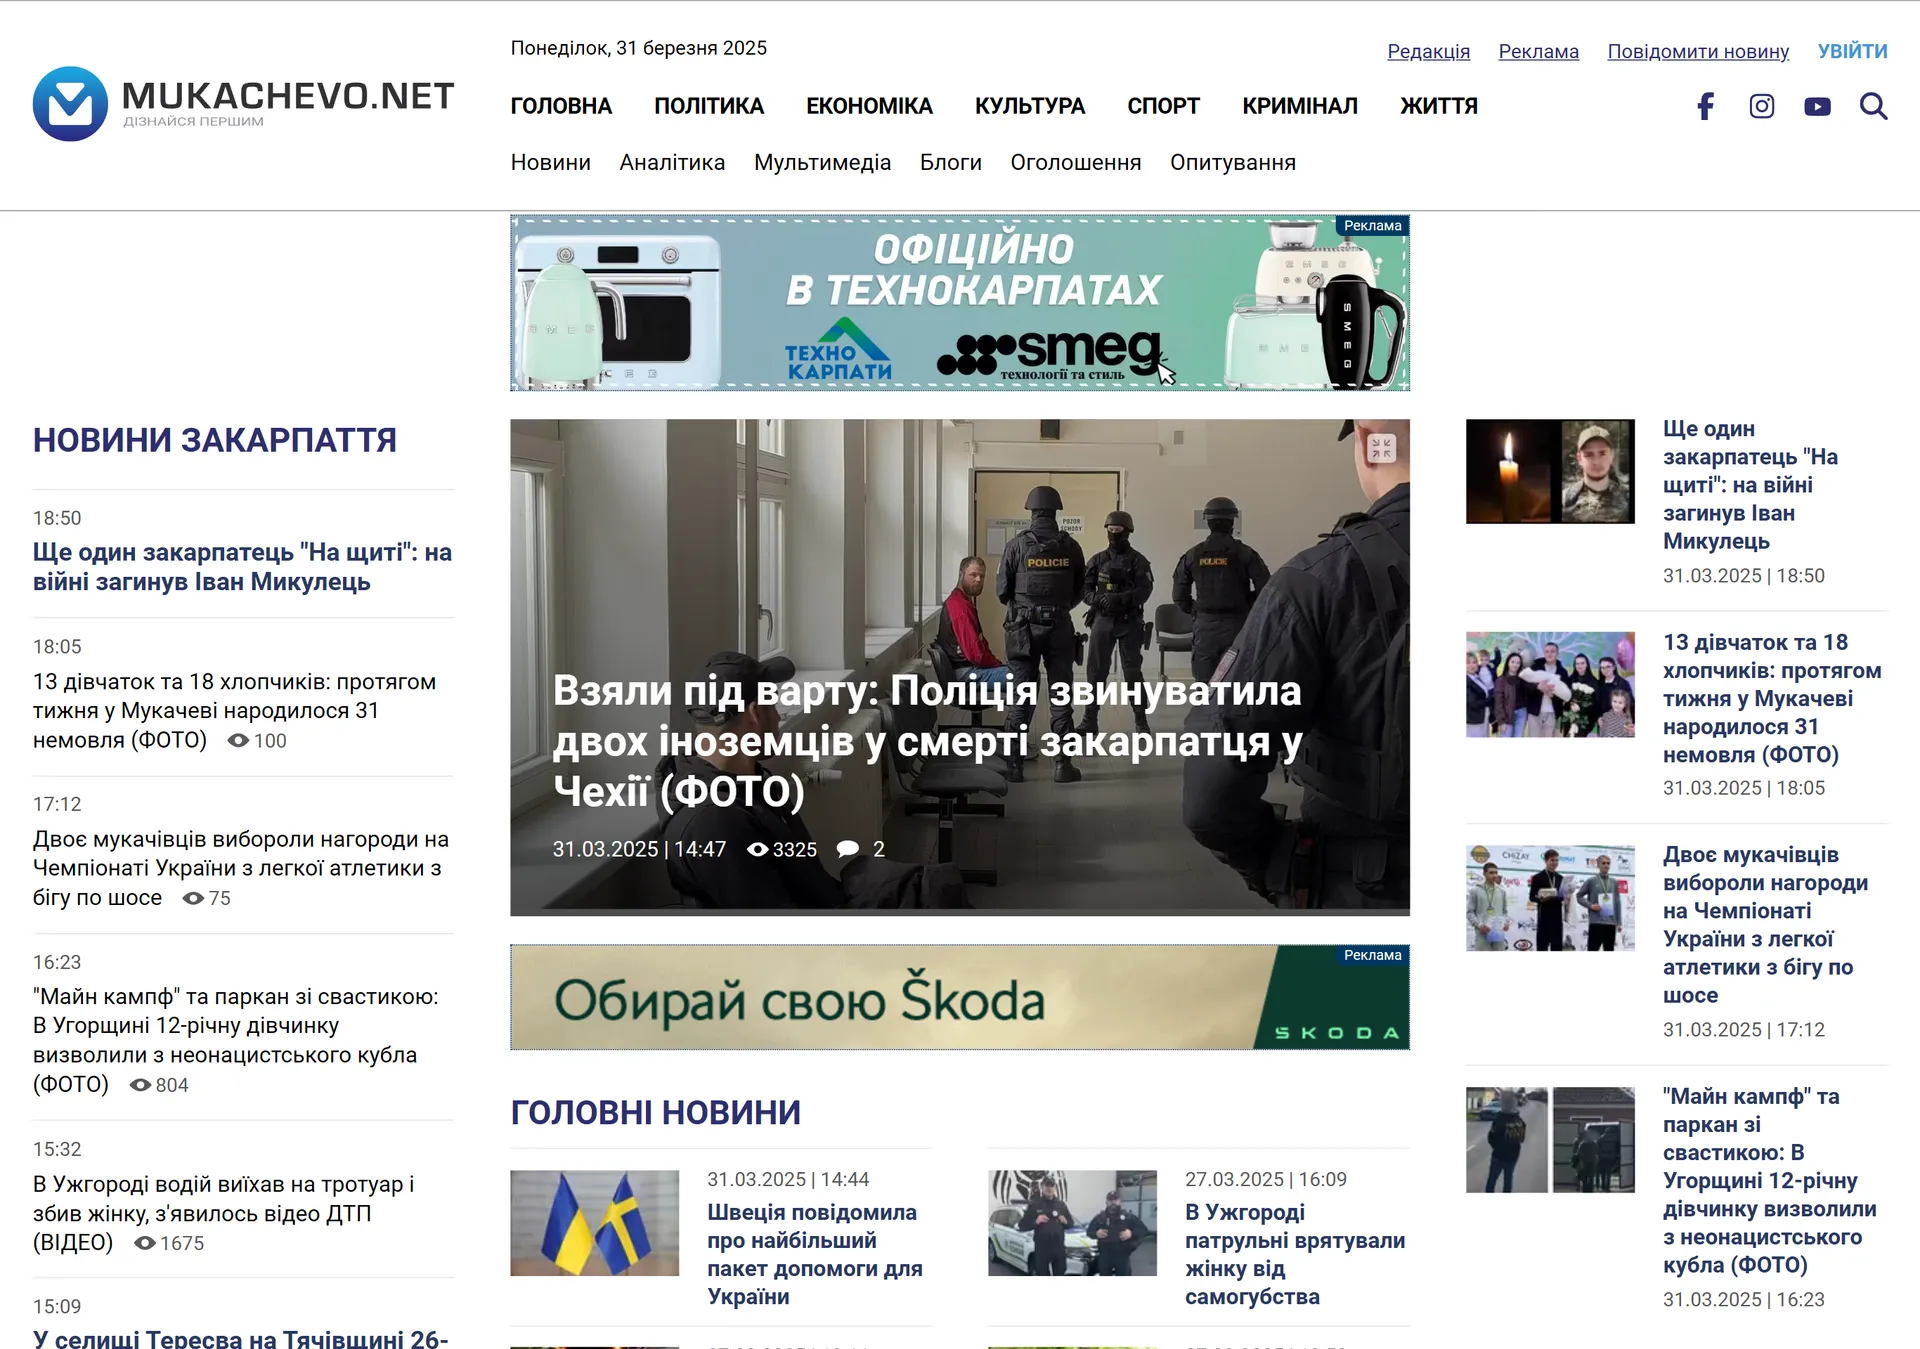Switch to the КРИМІНАЛ section tab
Image resolution: width=1920 pixels, height=1349 pixels.
[1300, 106]
